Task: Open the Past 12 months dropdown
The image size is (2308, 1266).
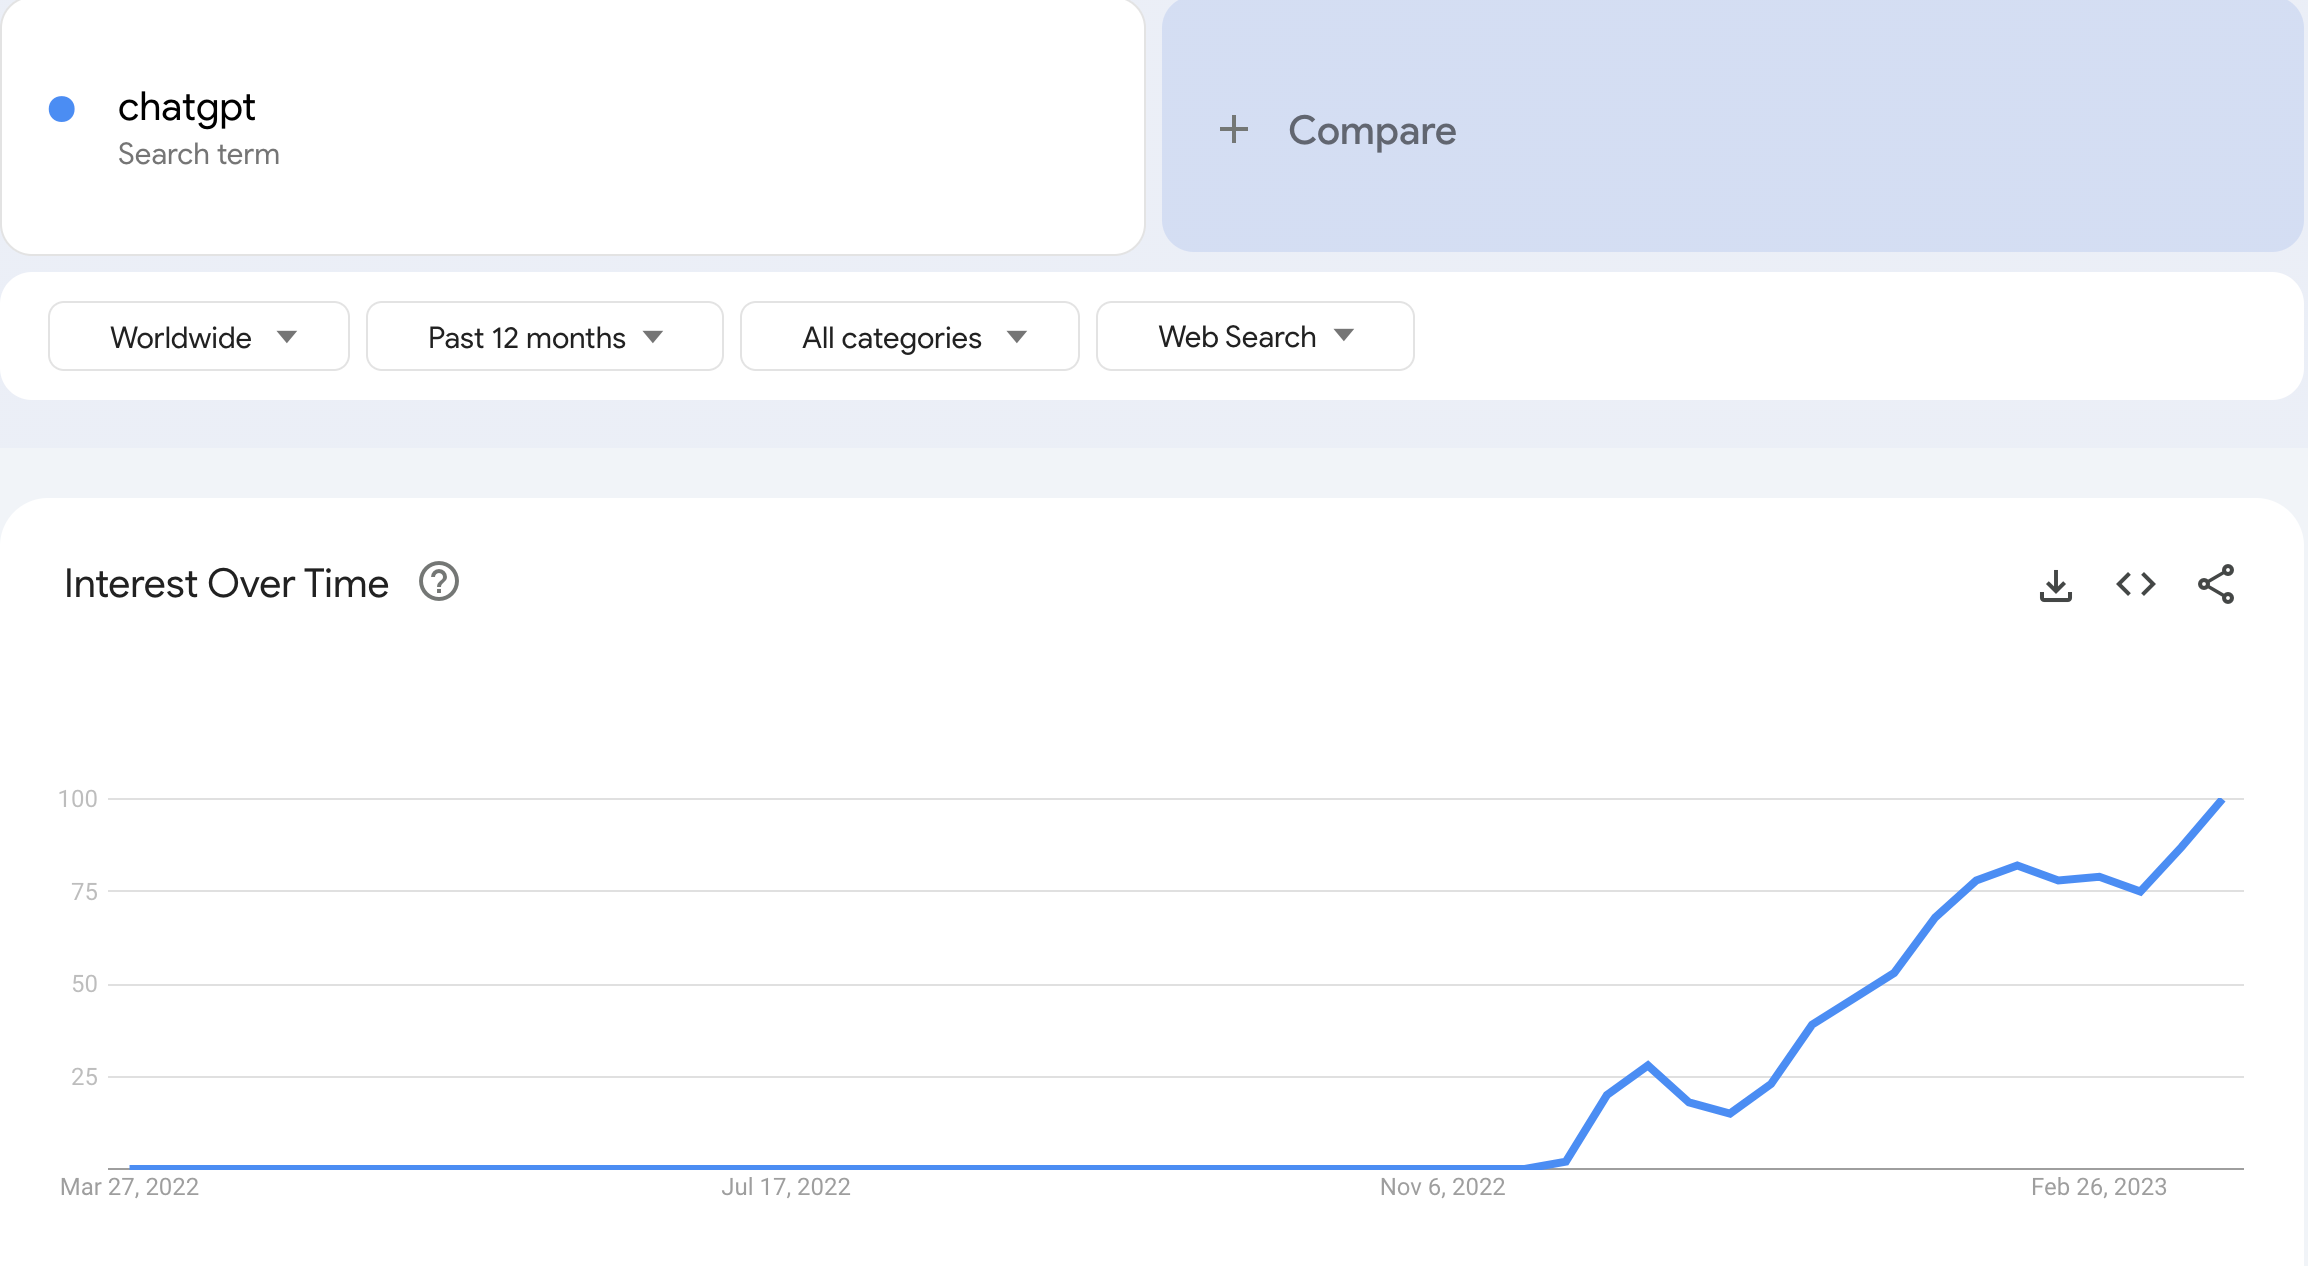Action: [545, 337]
